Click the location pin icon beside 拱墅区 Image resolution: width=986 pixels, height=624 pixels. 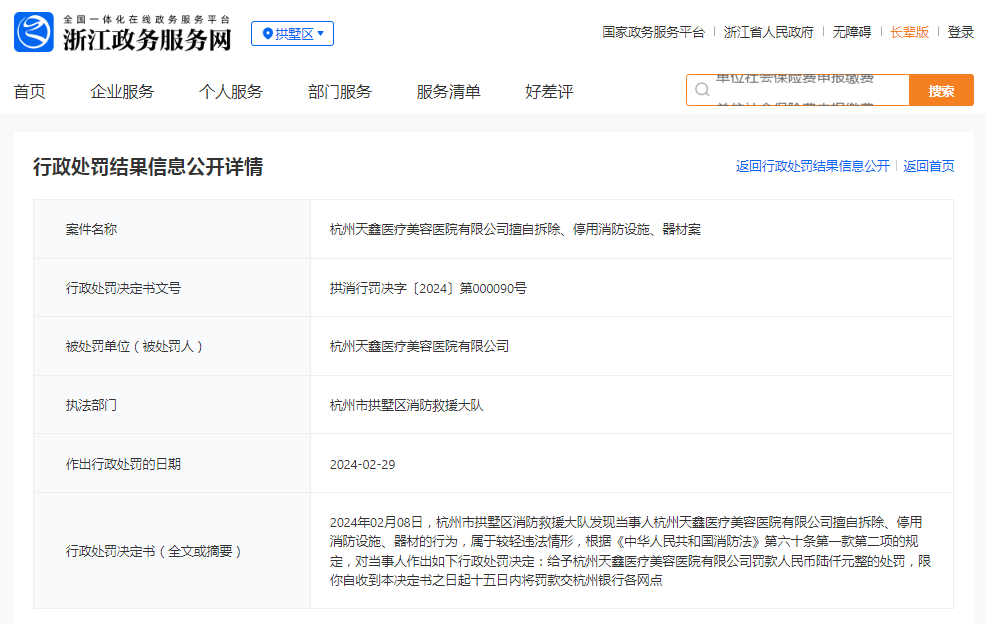(267, 34)
